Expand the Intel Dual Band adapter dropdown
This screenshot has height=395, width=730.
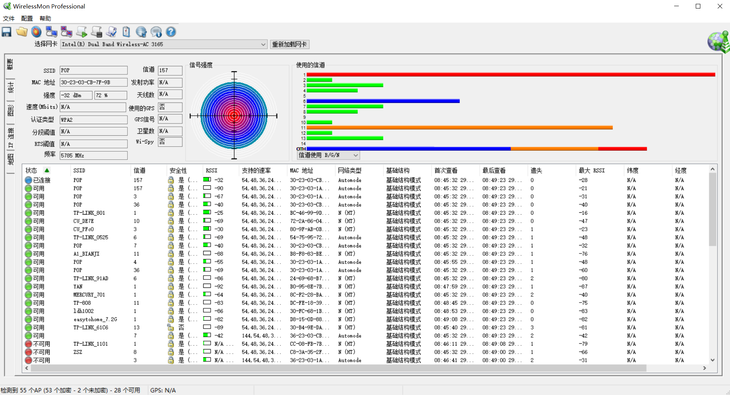pyautogui.click(x=164, y=44)
